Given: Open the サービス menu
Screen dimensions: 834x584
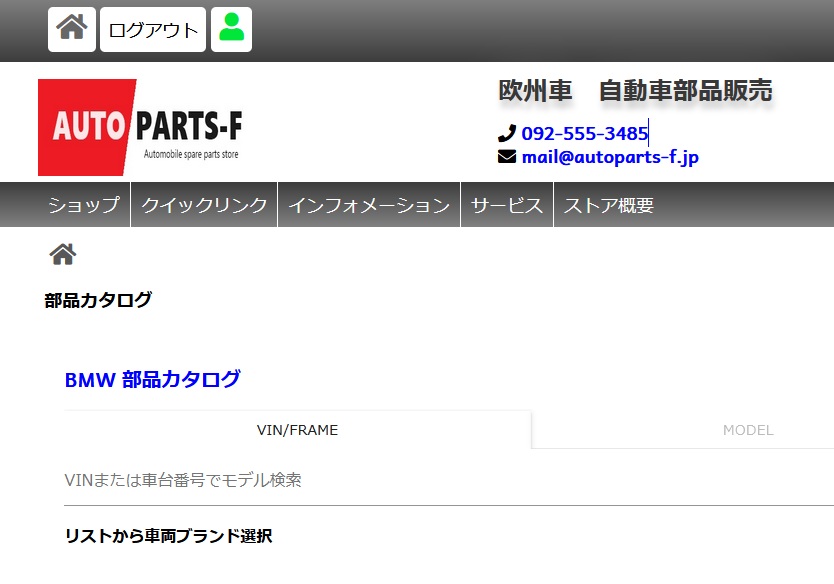Looking at the screenshot, I should click(507, 205).
